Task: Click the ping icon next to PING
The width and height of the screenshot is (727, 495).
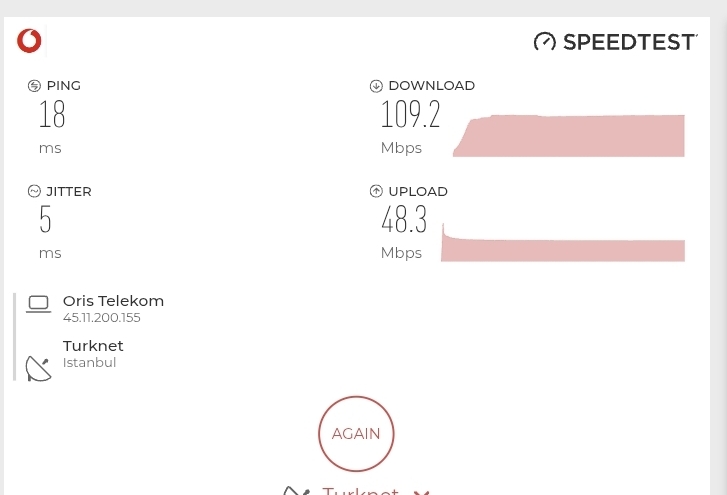Action: pos(34,86)
